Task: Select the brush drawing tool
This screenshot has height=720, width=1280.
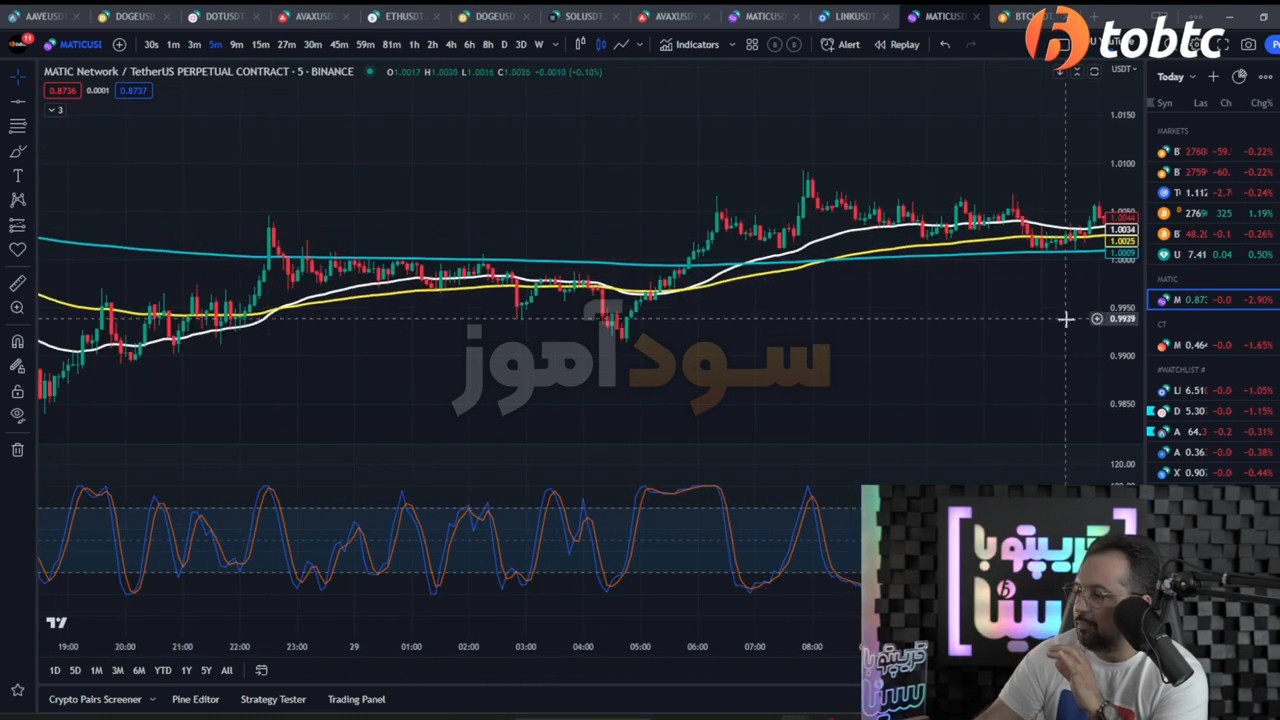Action: (x=18, y=151)
